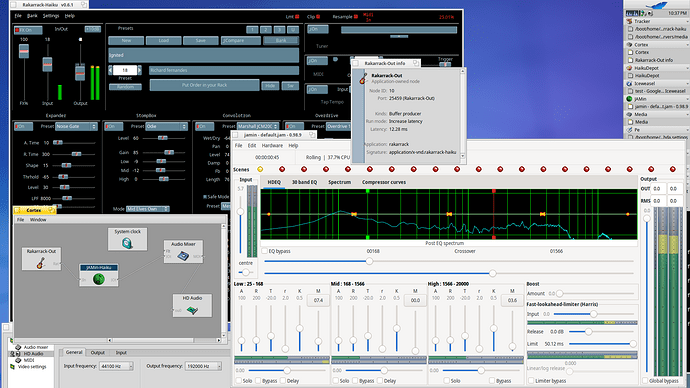Enable Solo checkbox for Low band
This screenshot has width=690, height=388.
(238, 381)
